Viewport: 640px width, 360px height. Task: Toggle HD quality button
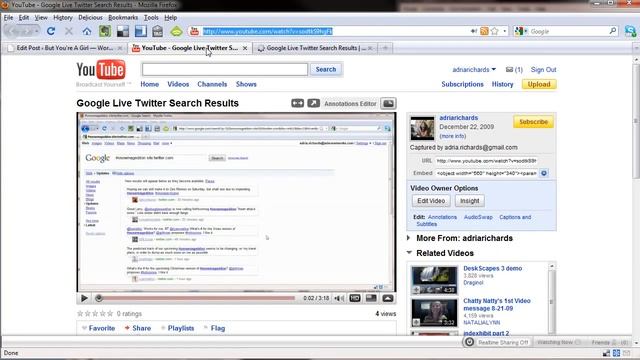tap(355, 298)
